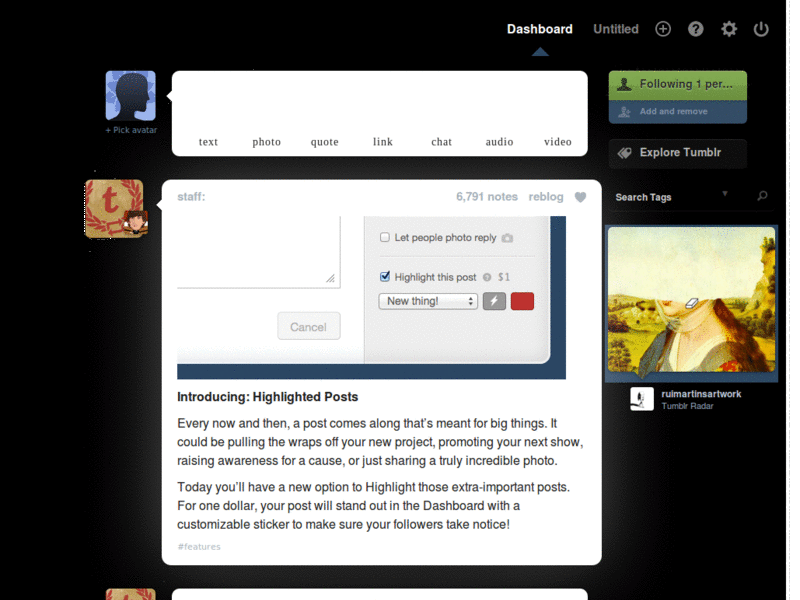
Task: Click the Explore Tumblr tag icon
Action: point(624,153)
